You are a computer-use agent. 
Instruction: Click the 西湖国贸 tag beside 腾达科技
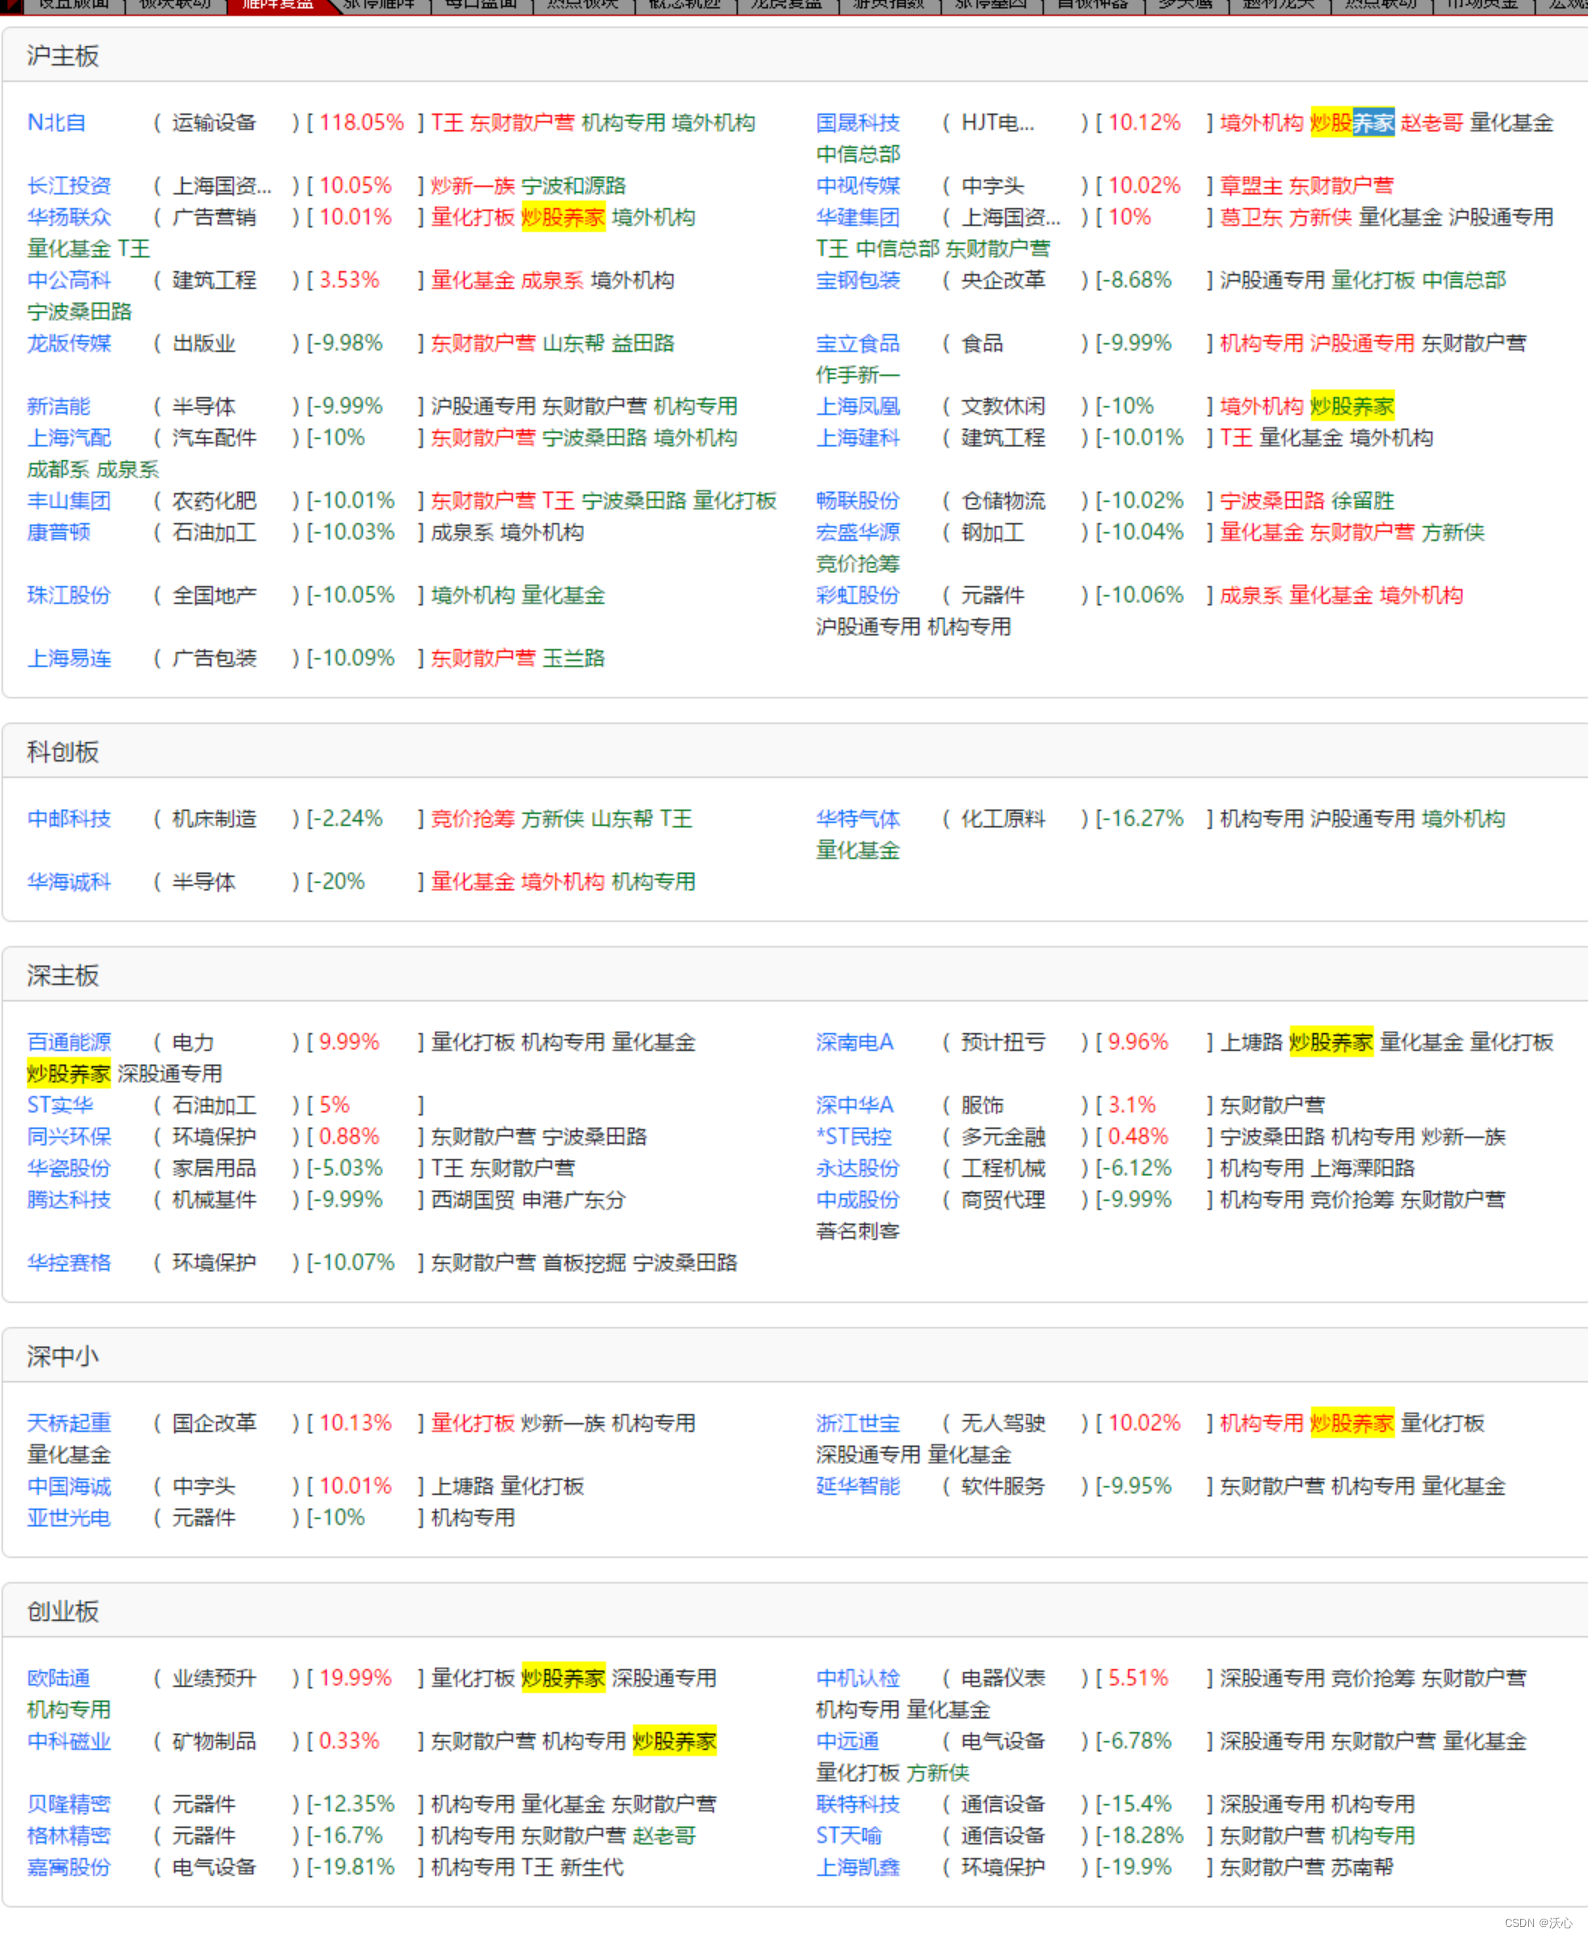(x=473, y=1199)
